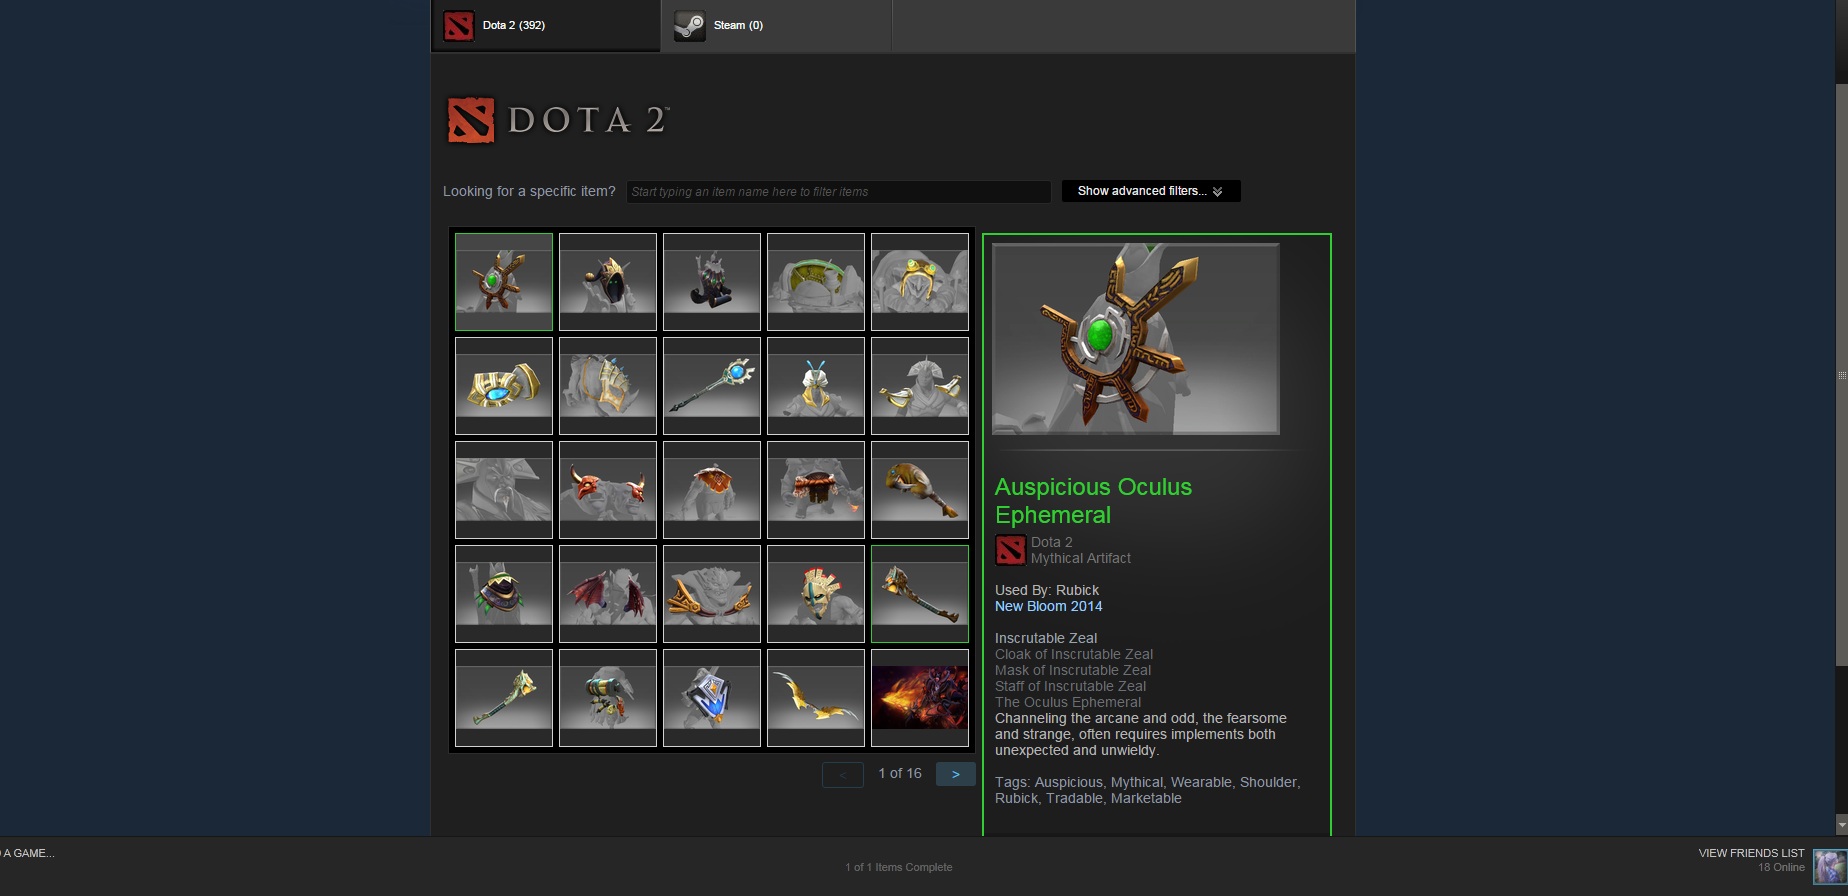Go to the previous inventory page

click(843, 774)
